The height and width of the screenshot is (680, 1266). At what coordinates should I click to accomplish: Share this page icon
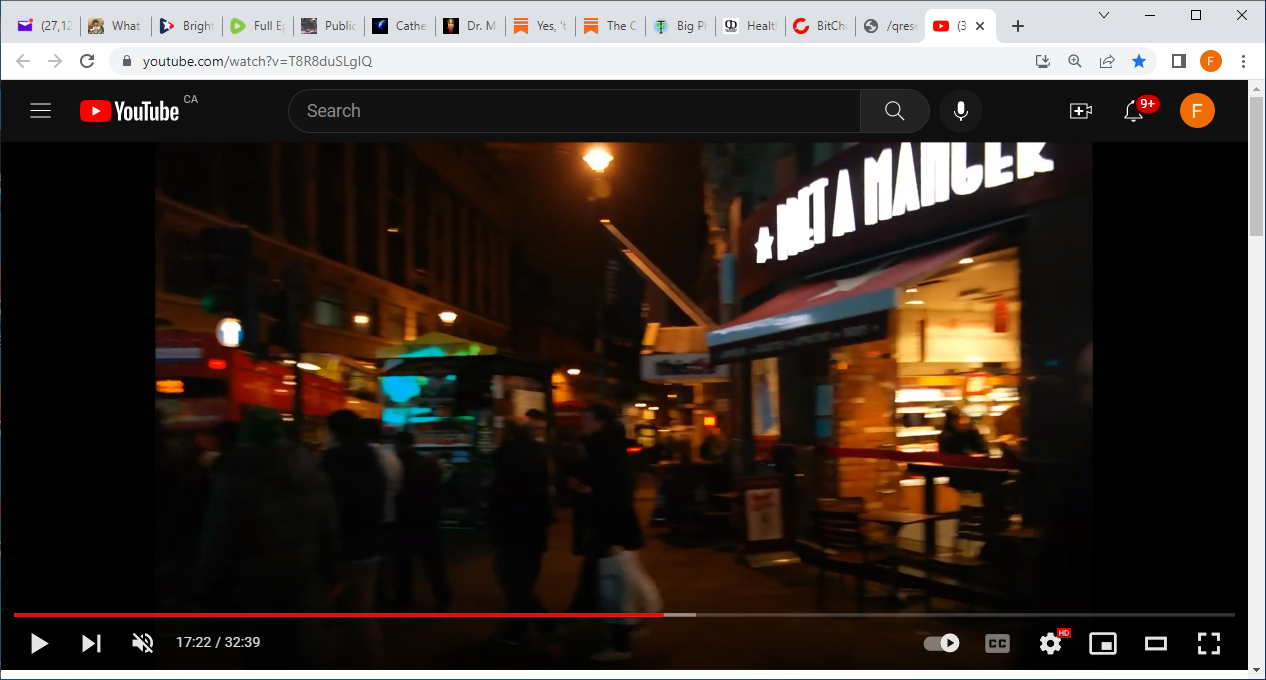click(x=1107, y=61)
